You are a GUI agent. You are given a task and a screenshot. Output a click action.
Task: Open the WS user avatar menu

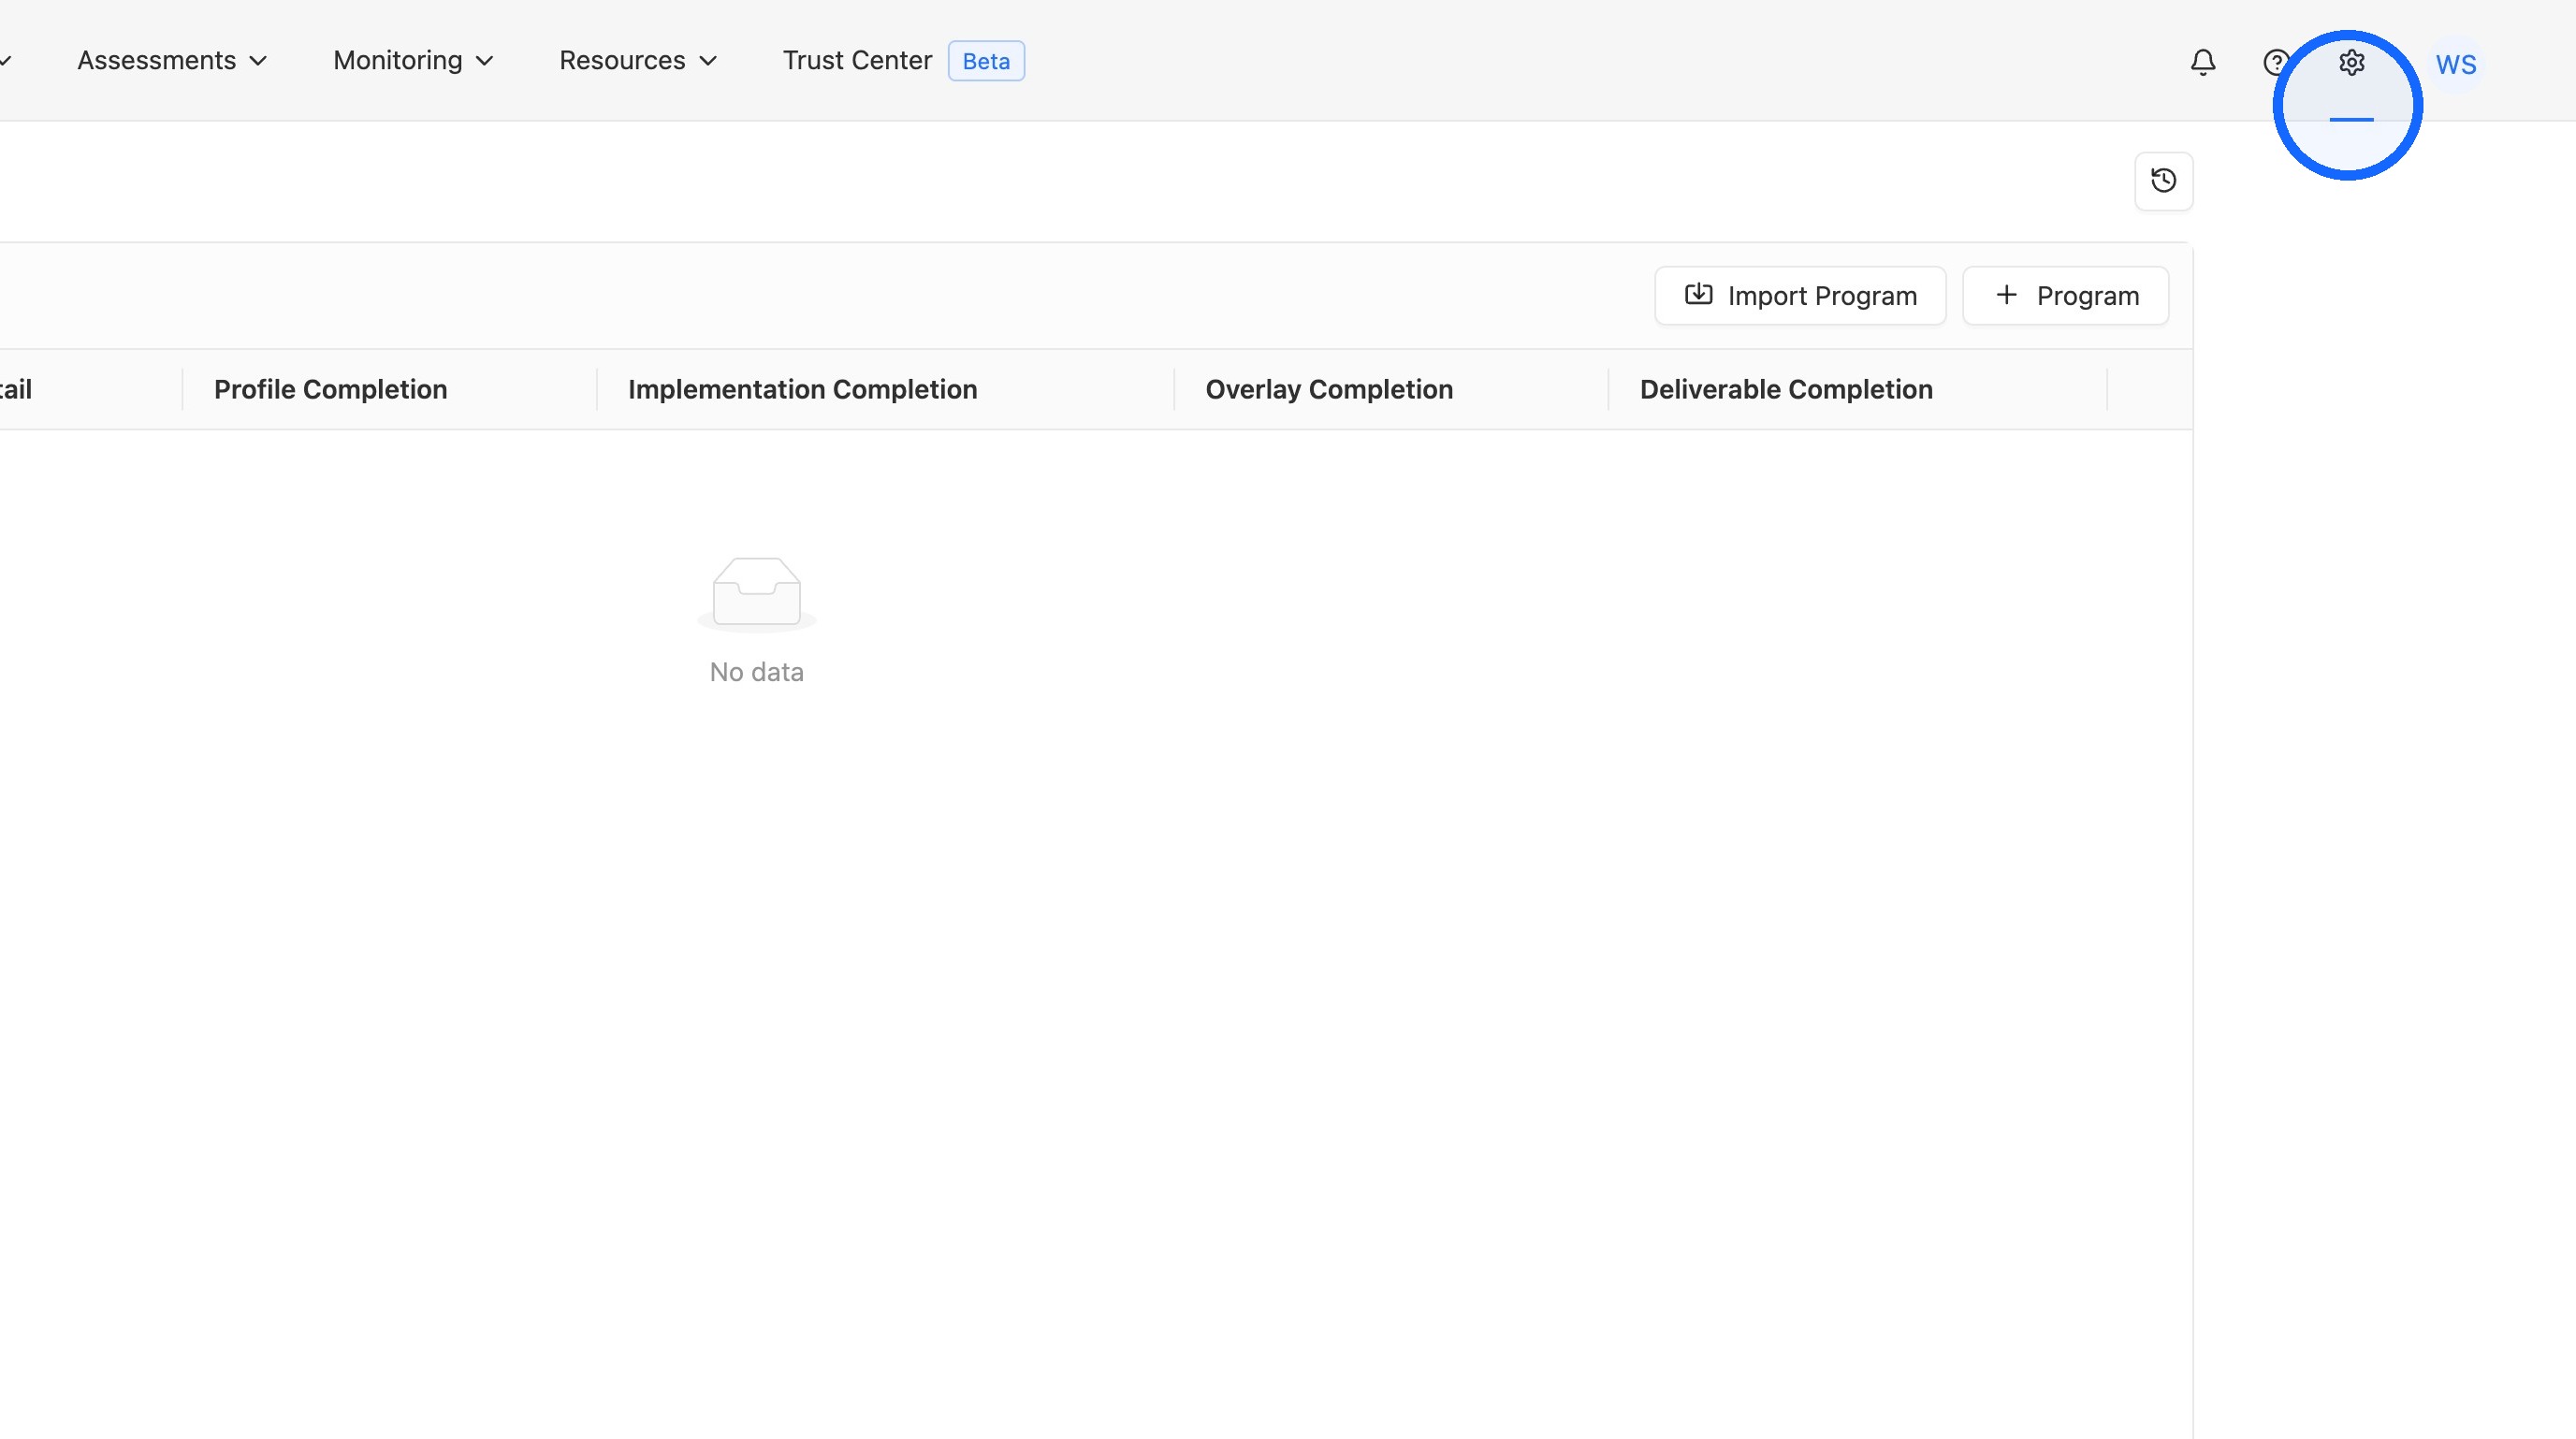(2456, 64)
